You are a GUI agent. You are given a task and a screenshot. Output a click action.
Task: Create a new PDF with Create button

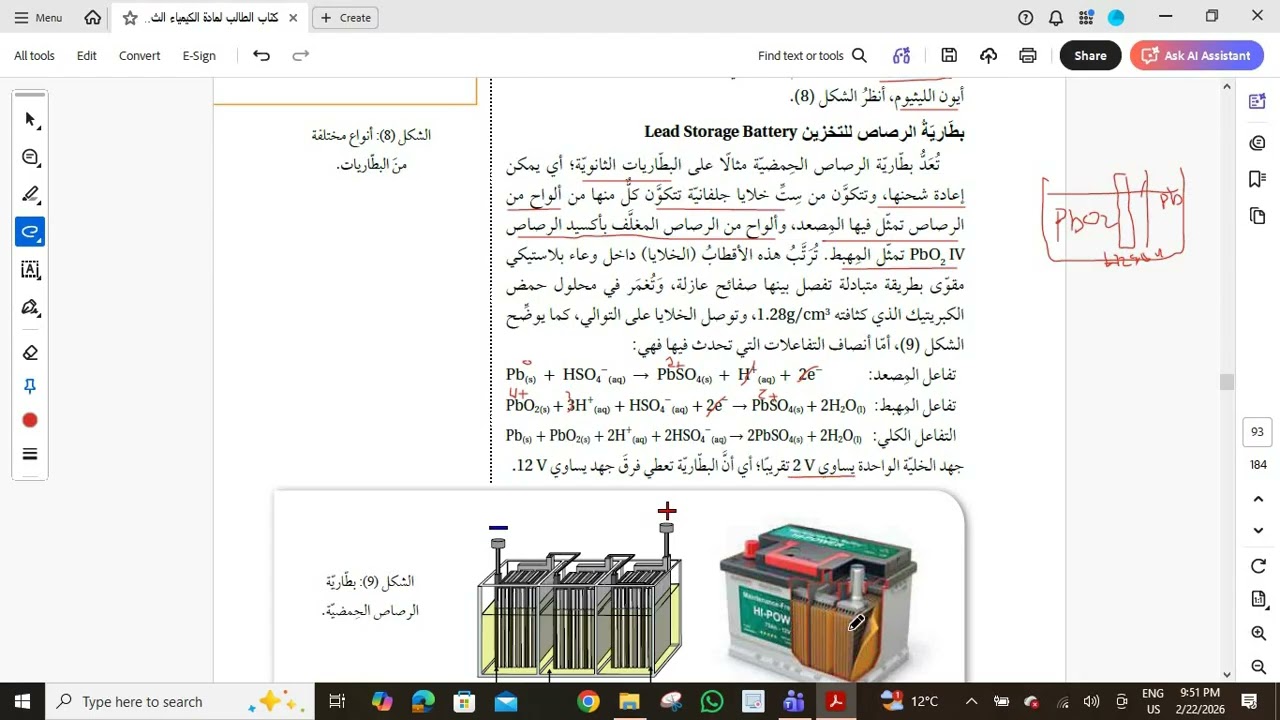(346, 18)
